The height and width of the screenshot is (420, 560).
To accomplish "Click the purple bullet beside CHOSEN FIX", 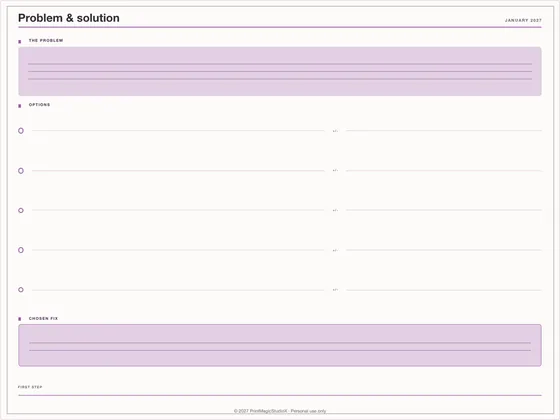I will pos(20,319).
